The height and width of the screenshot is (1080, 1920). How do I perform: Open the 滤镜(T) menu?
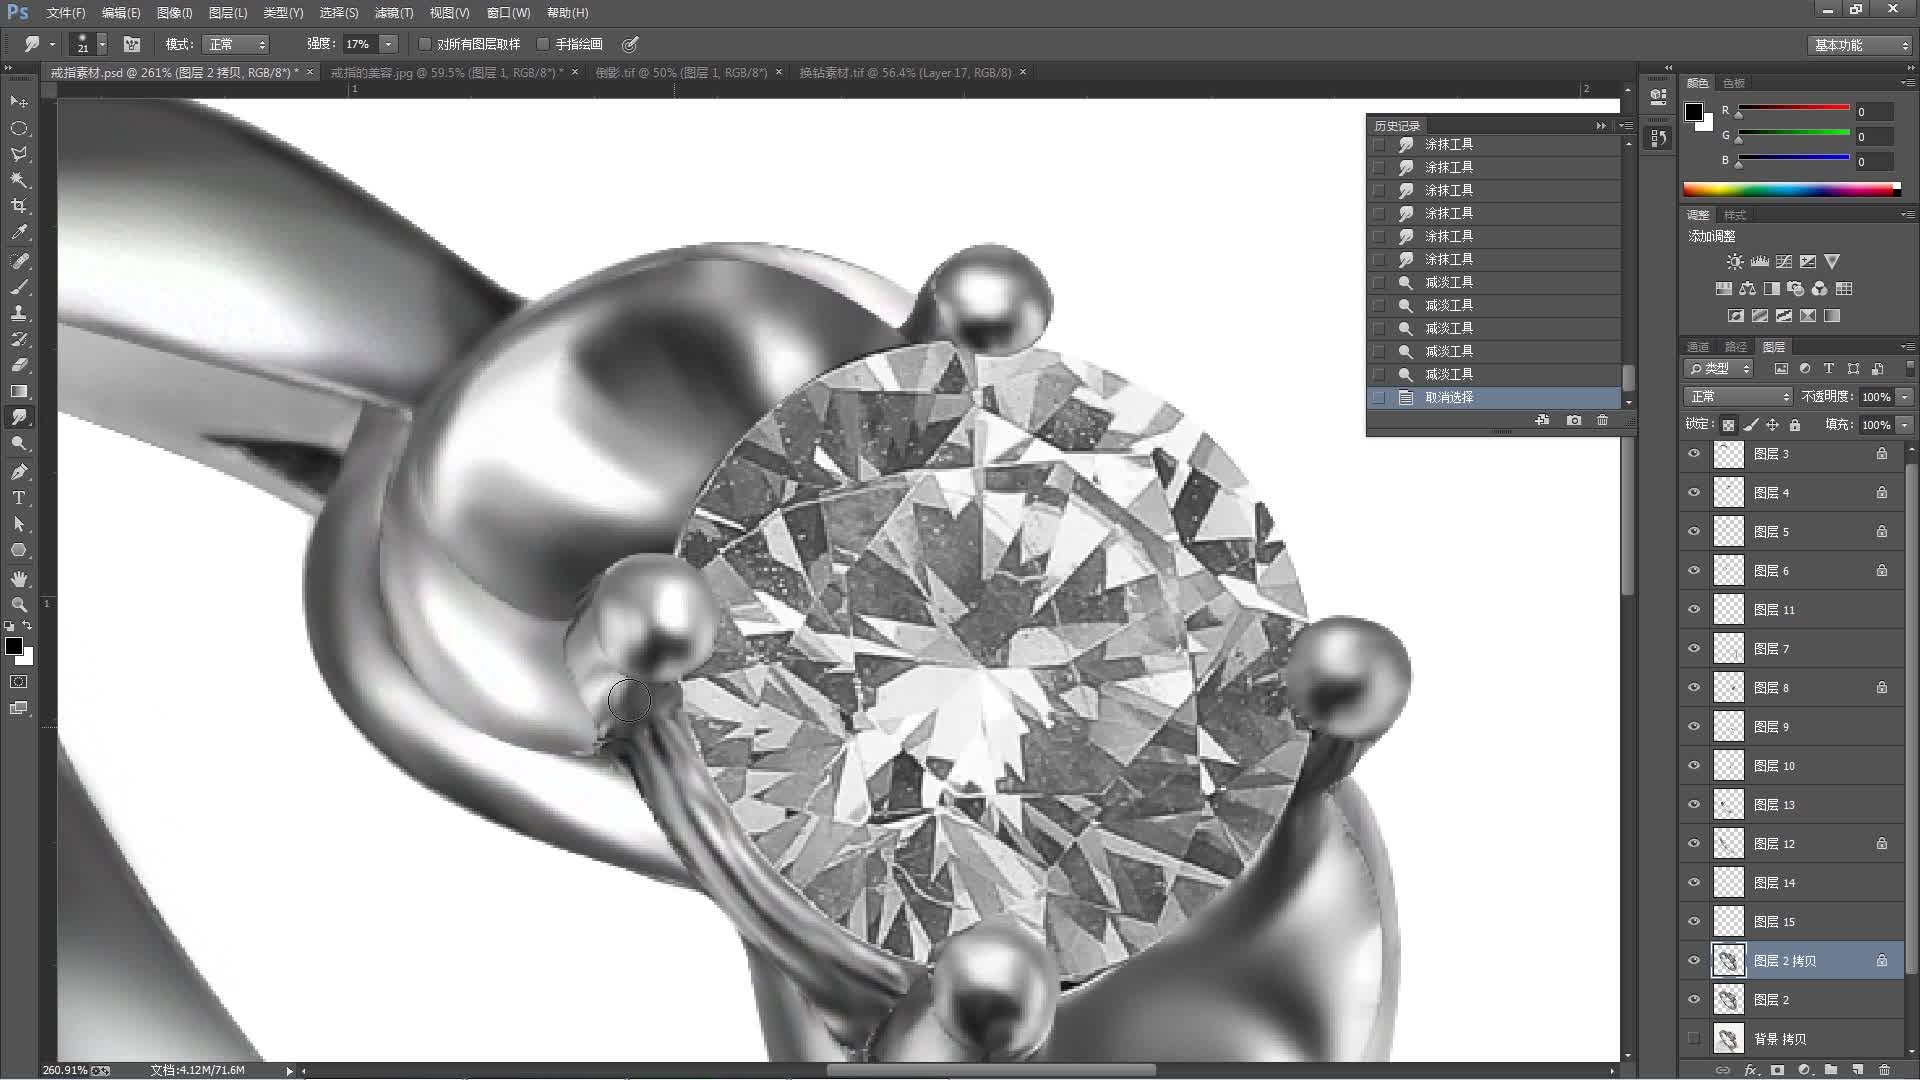393,13
